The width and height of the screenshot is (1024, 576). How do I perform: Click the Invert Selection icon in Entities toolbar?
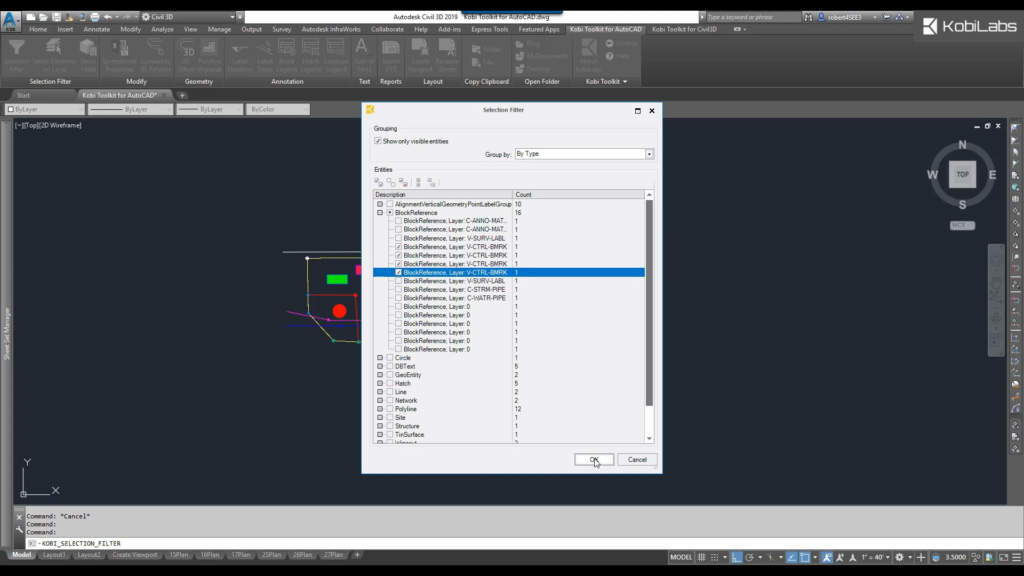click(403, 182)
